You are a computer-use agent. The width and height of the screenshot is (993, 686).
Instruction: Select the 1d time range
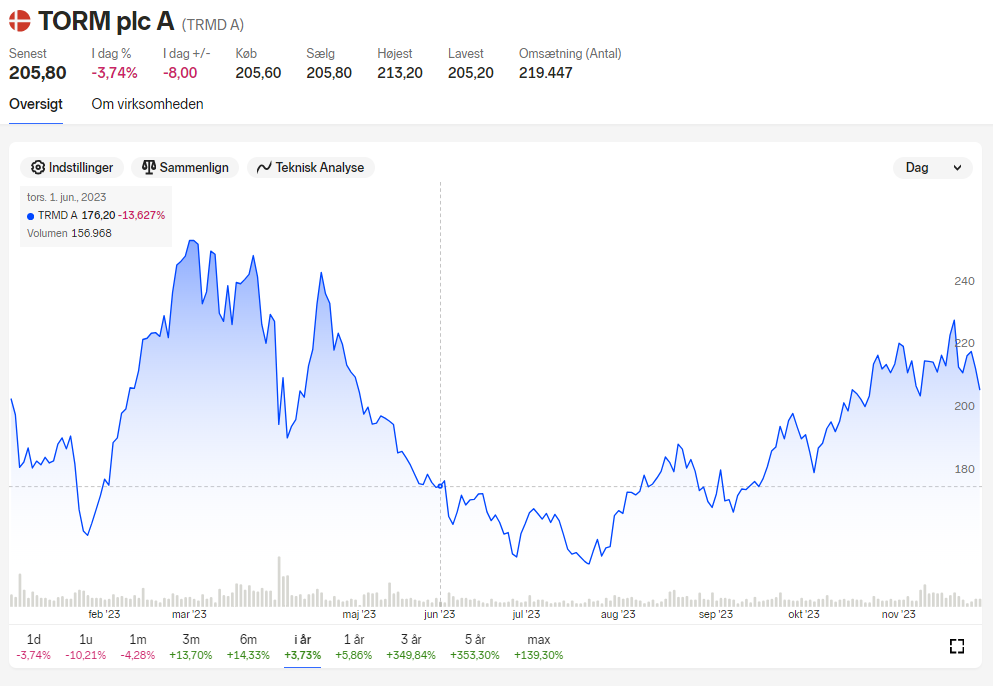[34, 647]
